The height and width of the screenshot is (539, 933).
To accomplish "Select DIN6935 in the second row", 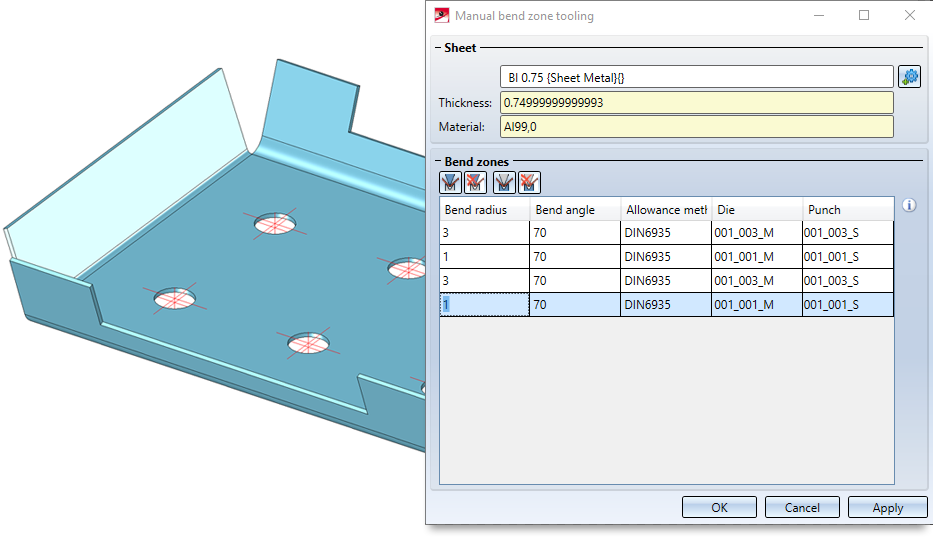I will [x=666, y=256].
